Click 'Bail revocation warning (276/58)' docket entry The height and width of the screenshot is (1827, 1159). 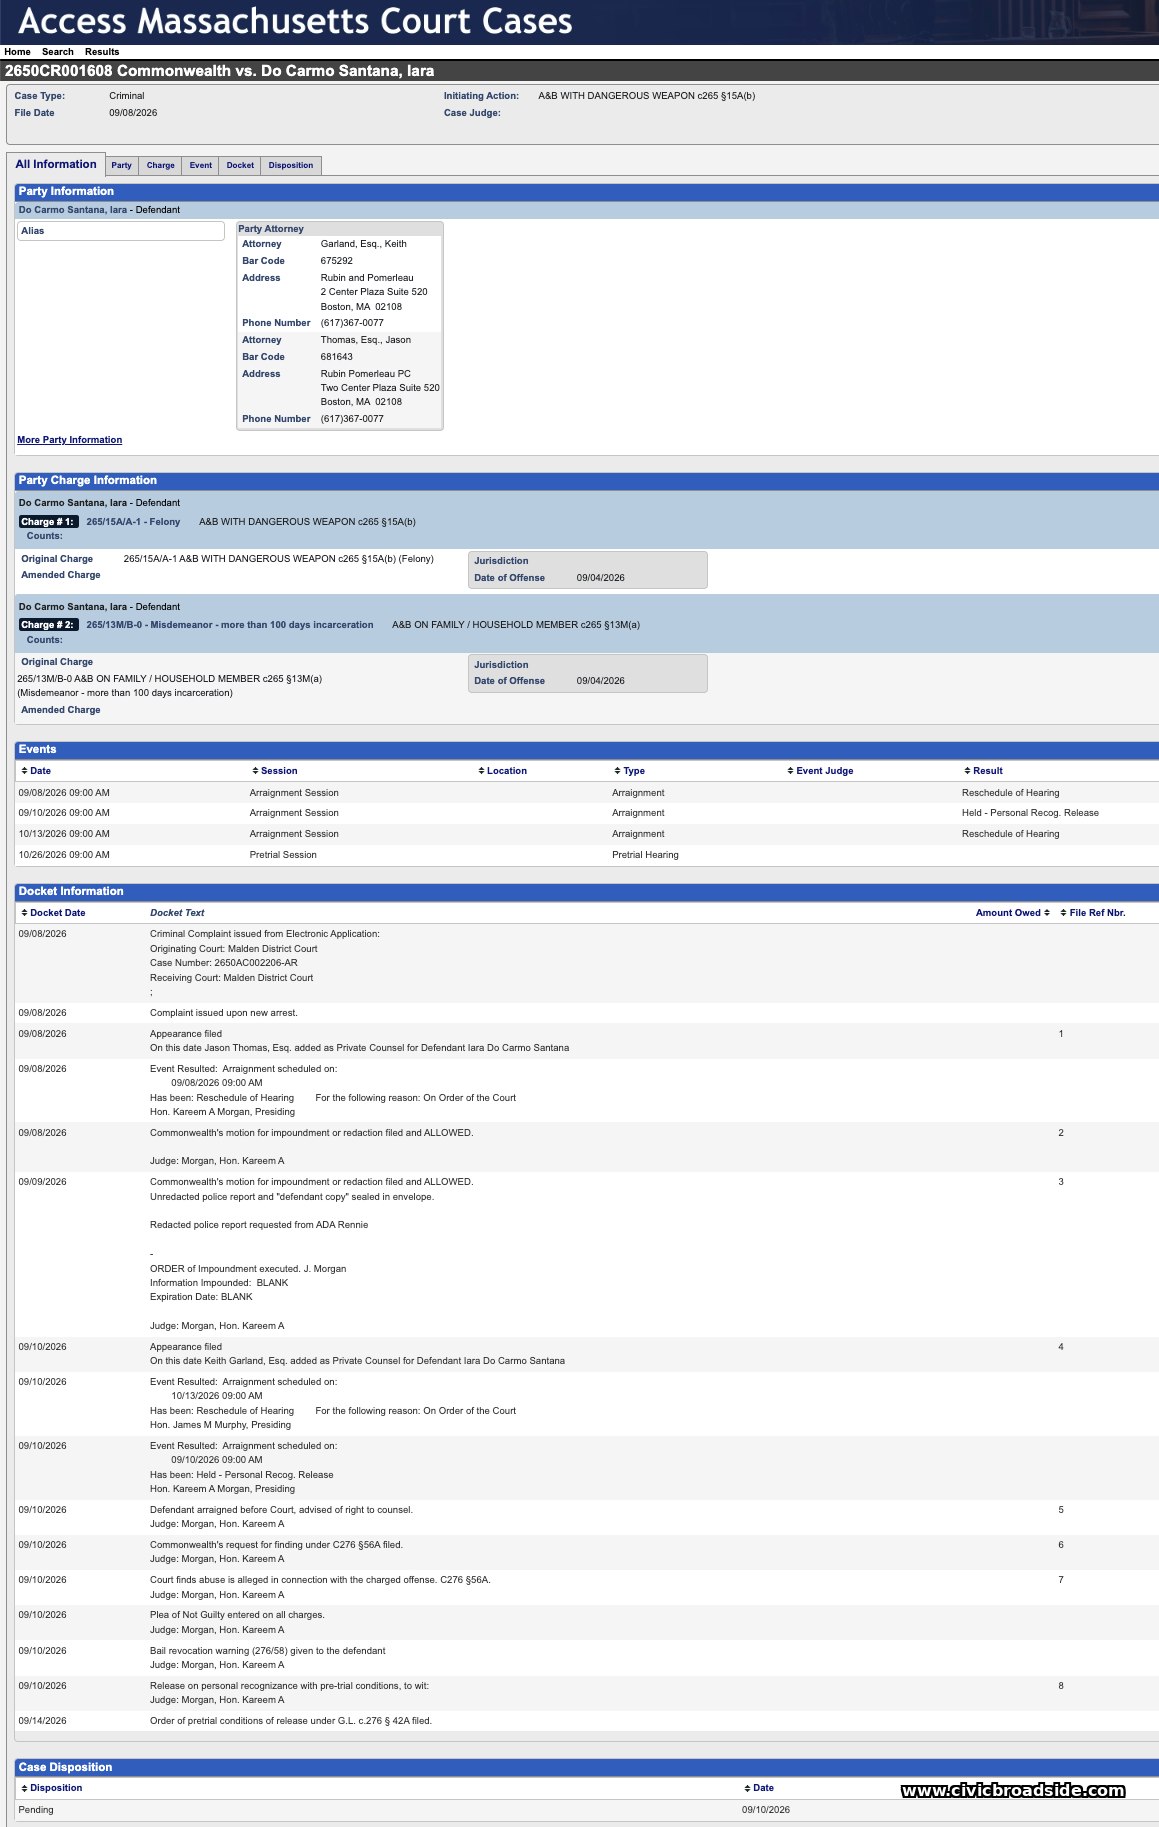coord(267,1651)
